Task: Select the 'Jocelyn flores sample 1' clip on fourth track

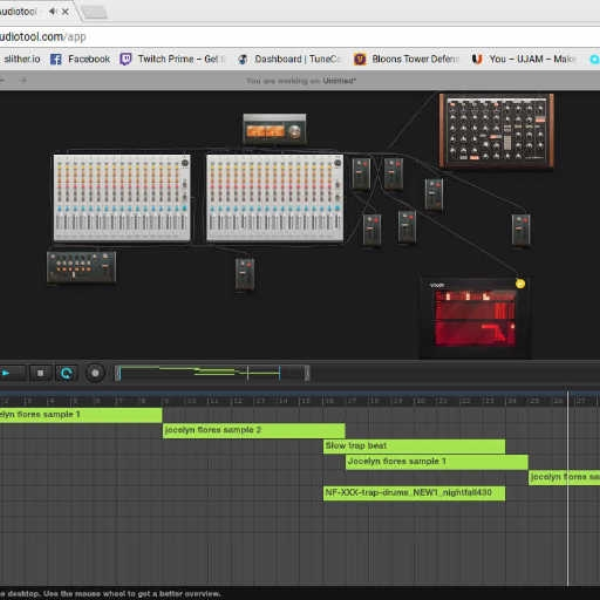Action: click(437, 462)
